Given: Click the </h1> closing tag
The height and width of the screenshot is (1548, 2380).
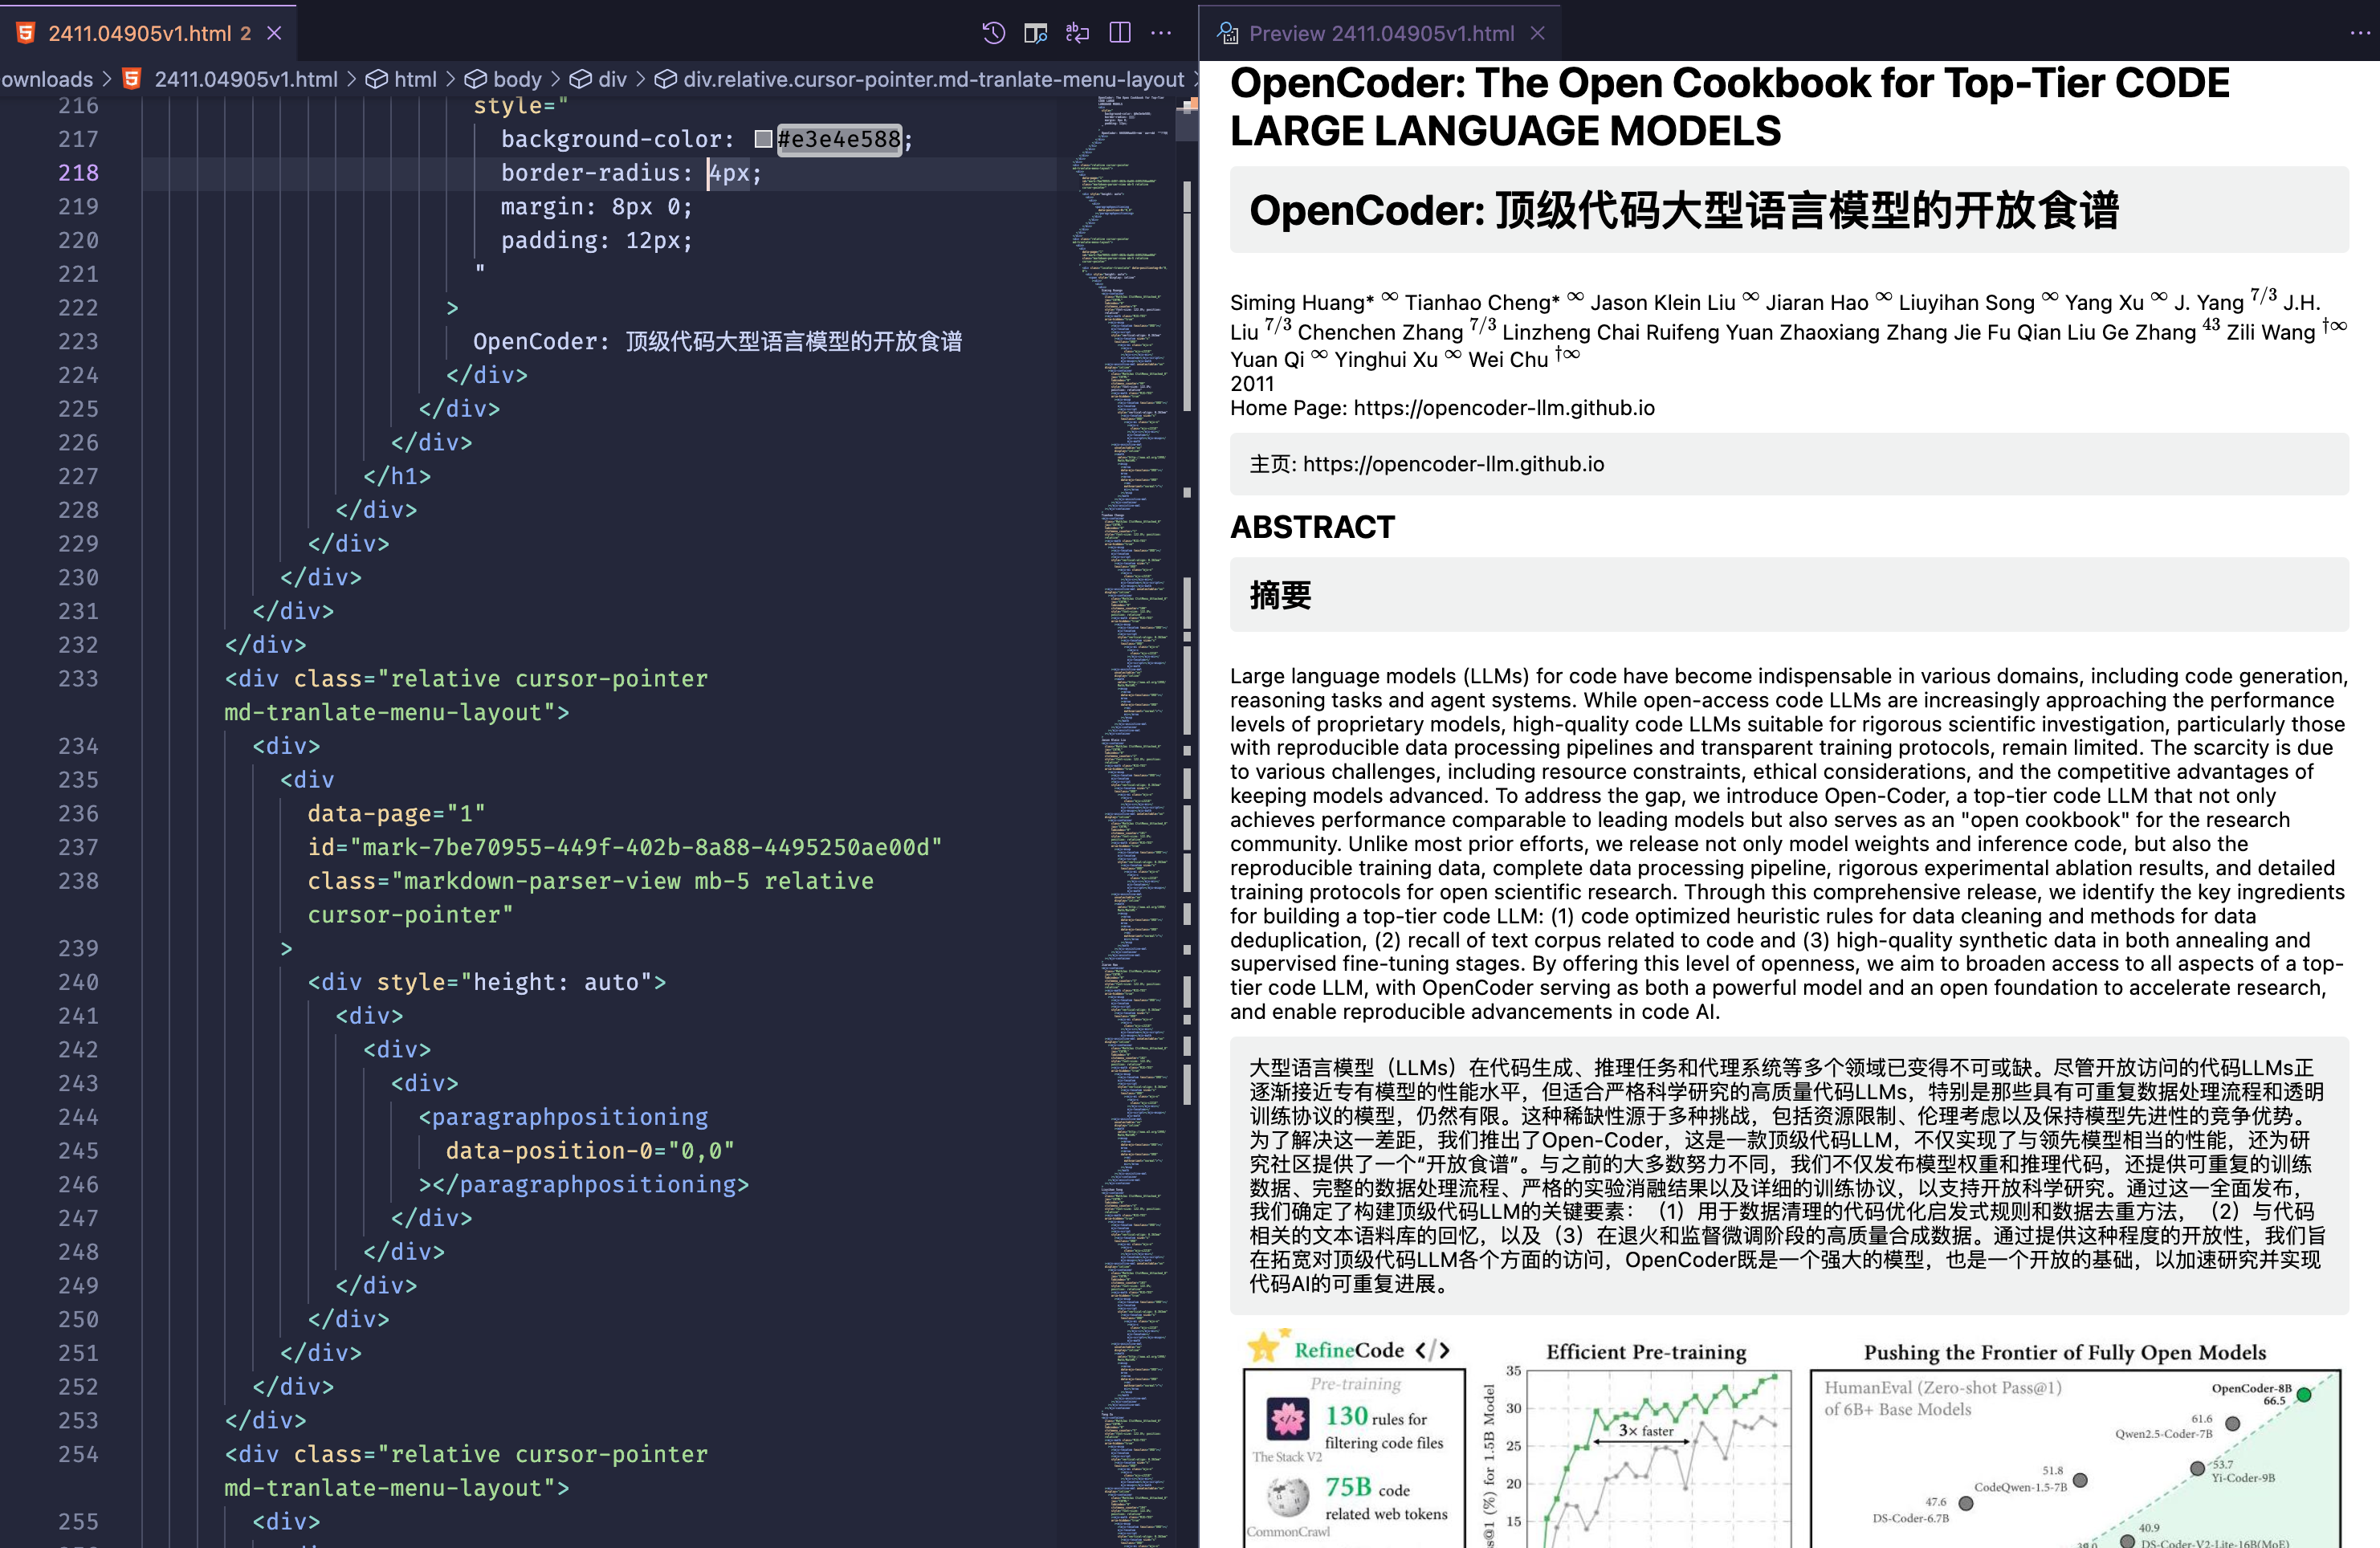Looking at the screenshot, I should tap(397, 476).
